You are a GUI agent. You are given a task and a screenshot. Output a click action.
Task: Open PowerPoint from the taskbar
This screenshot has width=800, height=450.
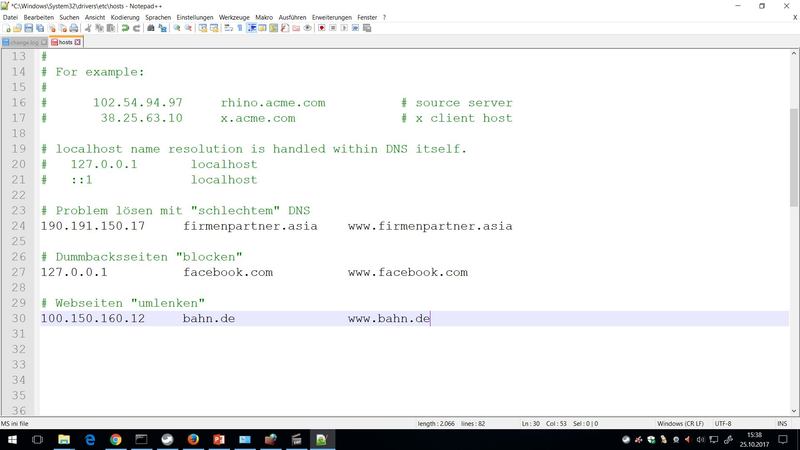click(x=219, y=439)
